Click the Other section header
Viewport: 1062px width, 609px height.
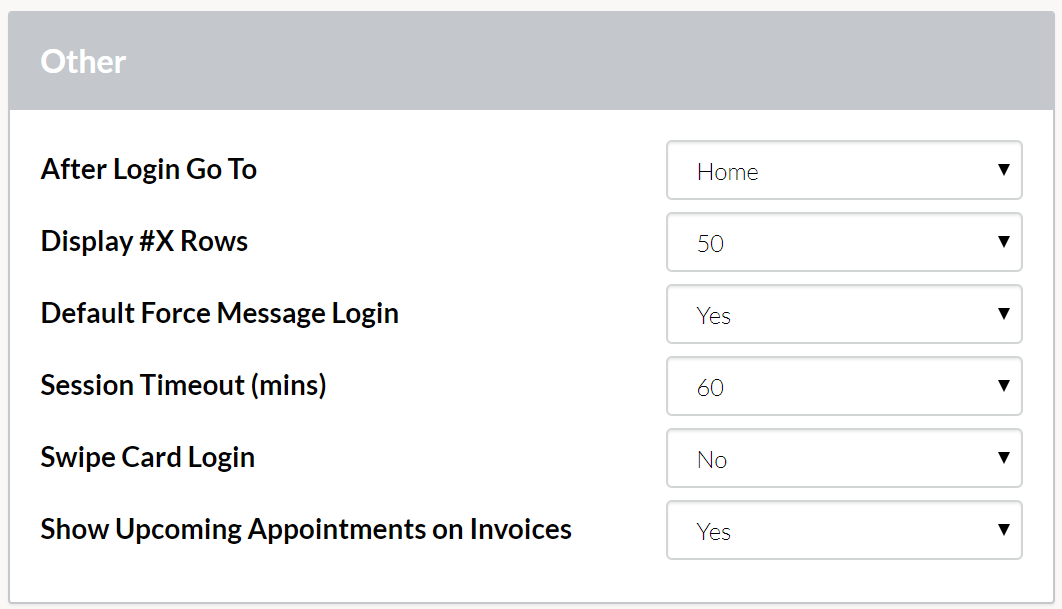(x=531, y=61)
